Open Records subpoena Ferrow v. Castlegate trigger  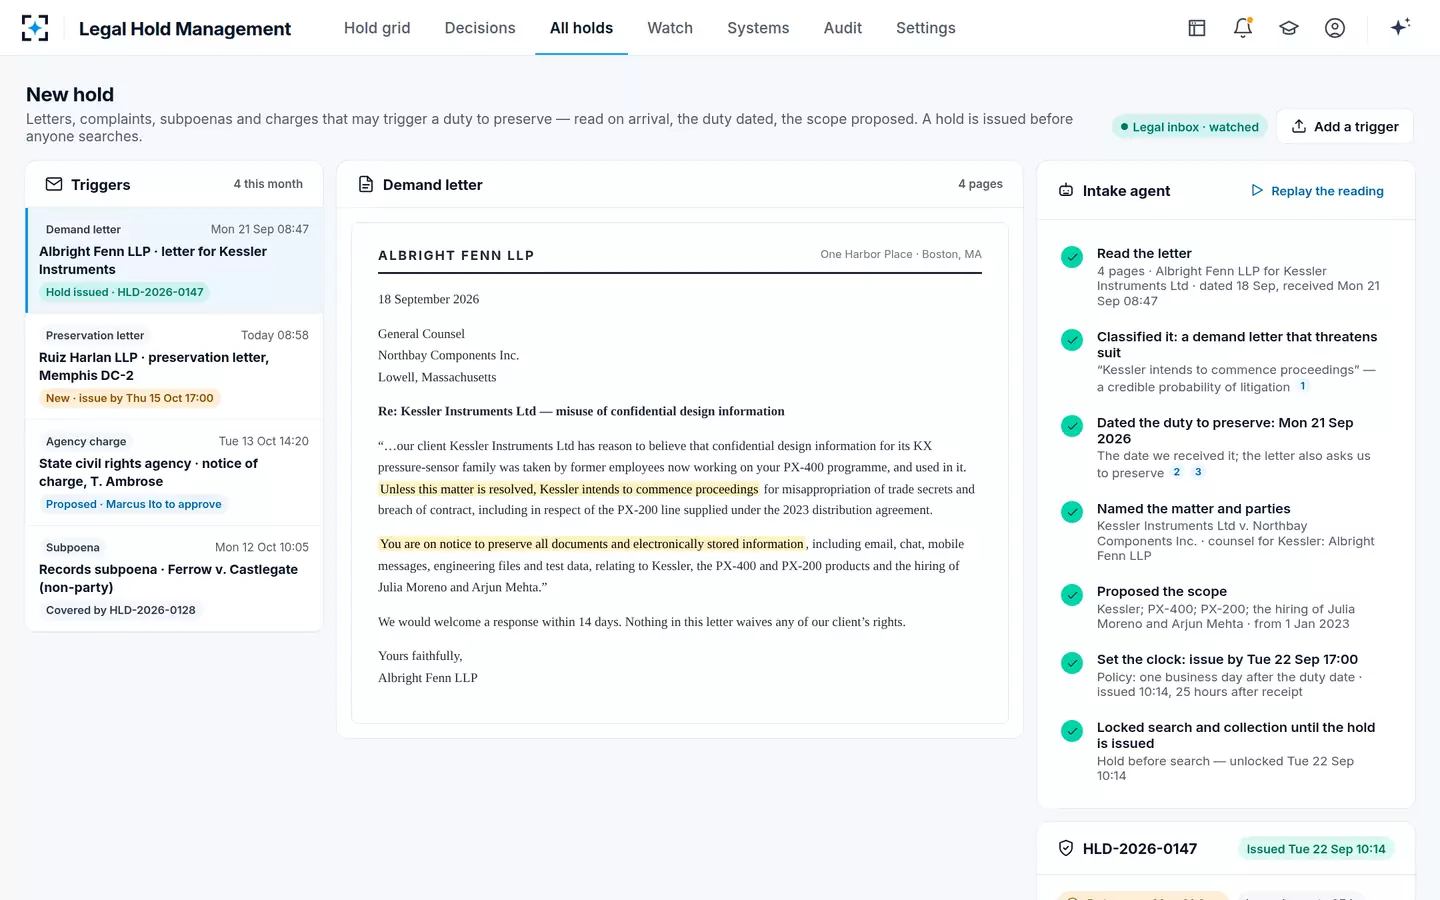tap(174, 578)
